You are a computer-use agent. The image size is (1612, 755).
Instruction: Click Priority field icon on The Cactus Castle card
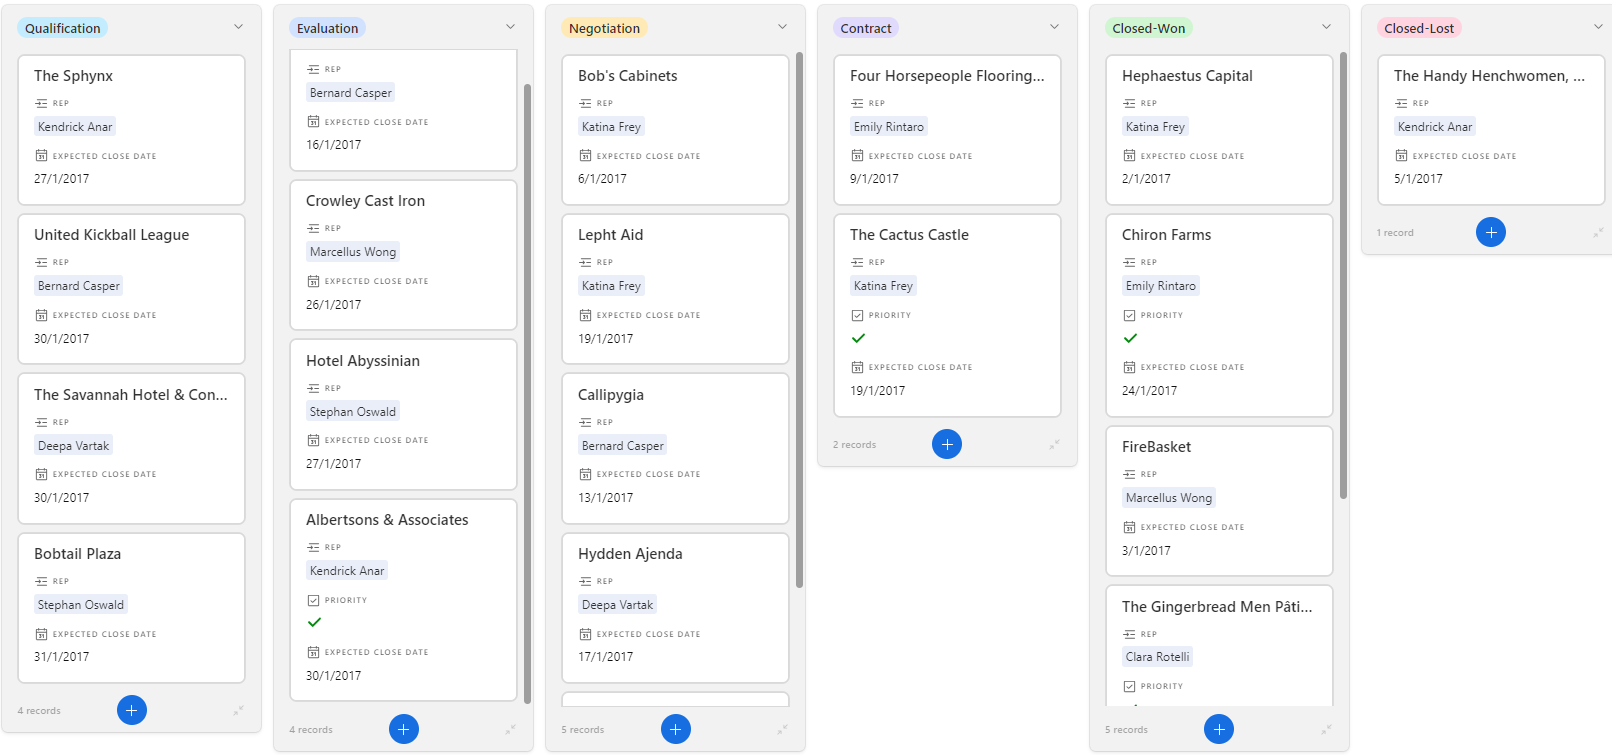click(x=857, y=315)
